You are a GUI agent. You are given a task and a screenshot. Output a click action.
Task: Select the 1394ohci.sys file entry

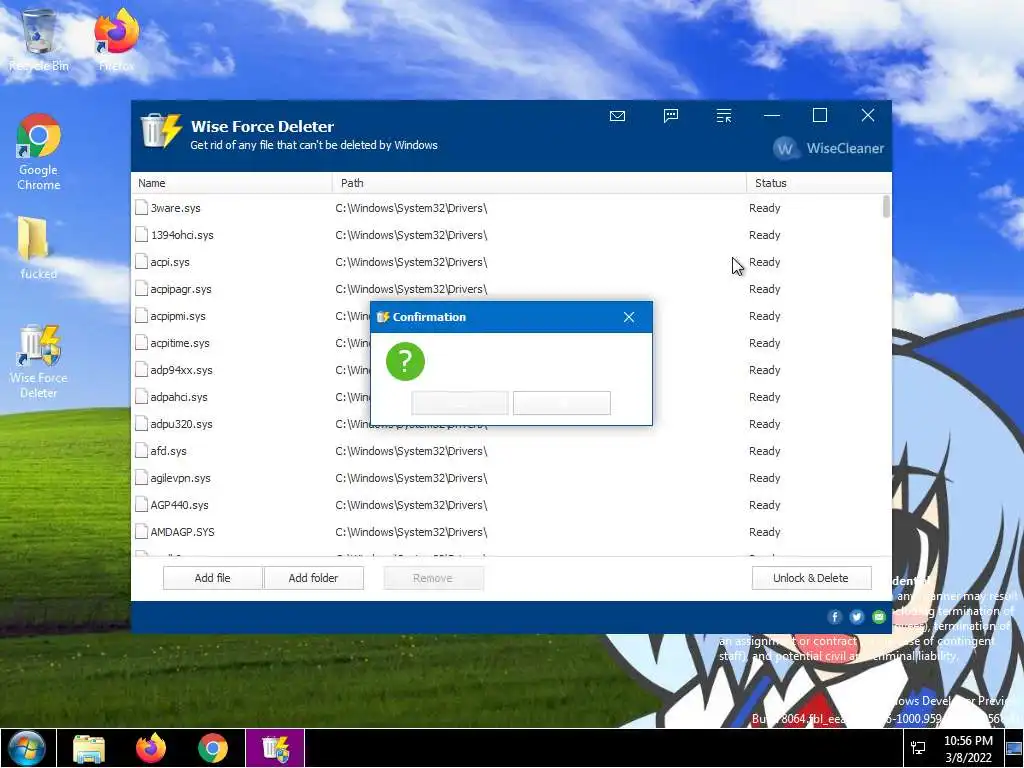[507, 235]
